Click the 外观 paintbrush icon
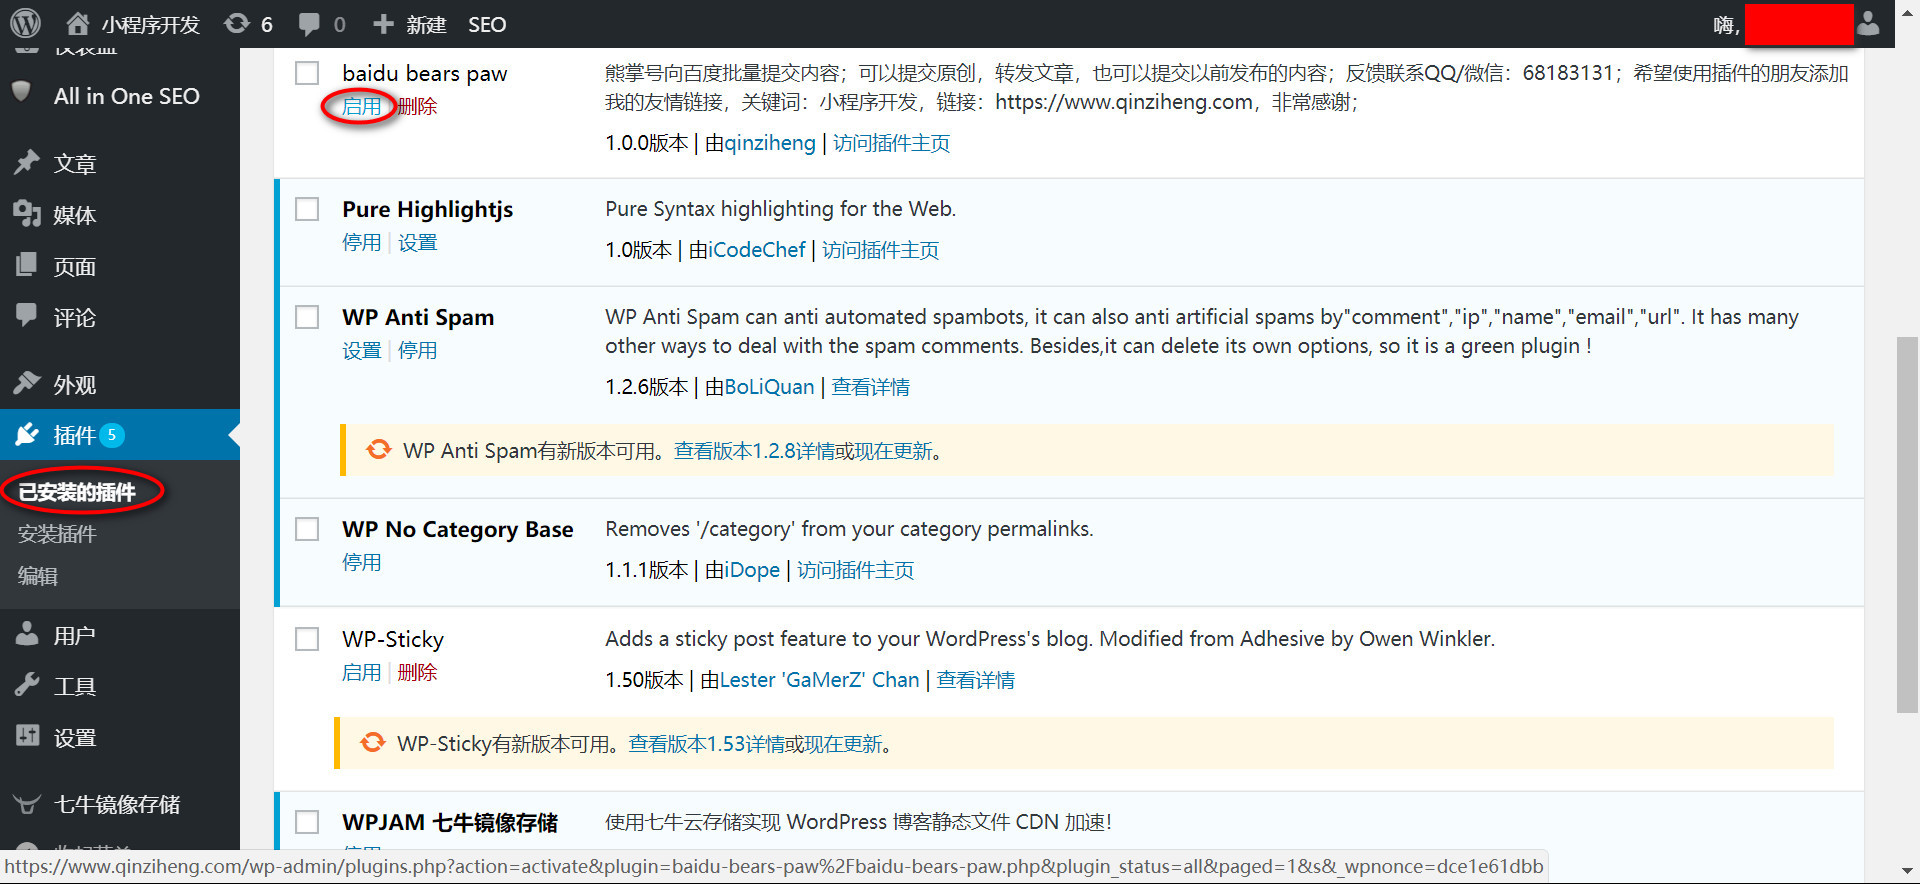This screenshot has height=884, width=1920. 27,383
